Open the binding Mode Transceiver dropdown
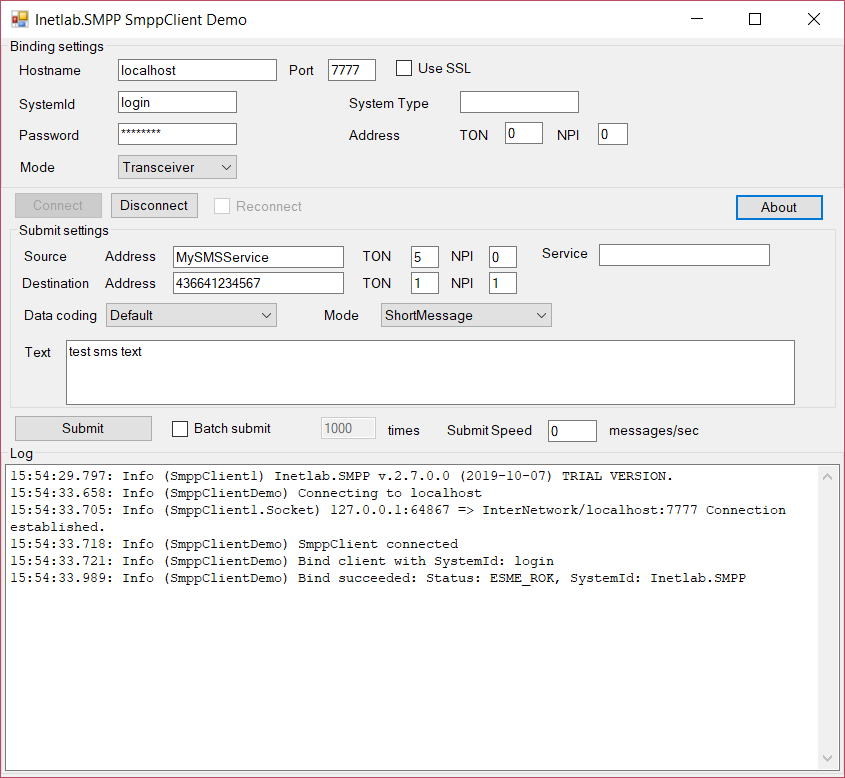This screenshot has height=778, width=845. tap(177, 168)
